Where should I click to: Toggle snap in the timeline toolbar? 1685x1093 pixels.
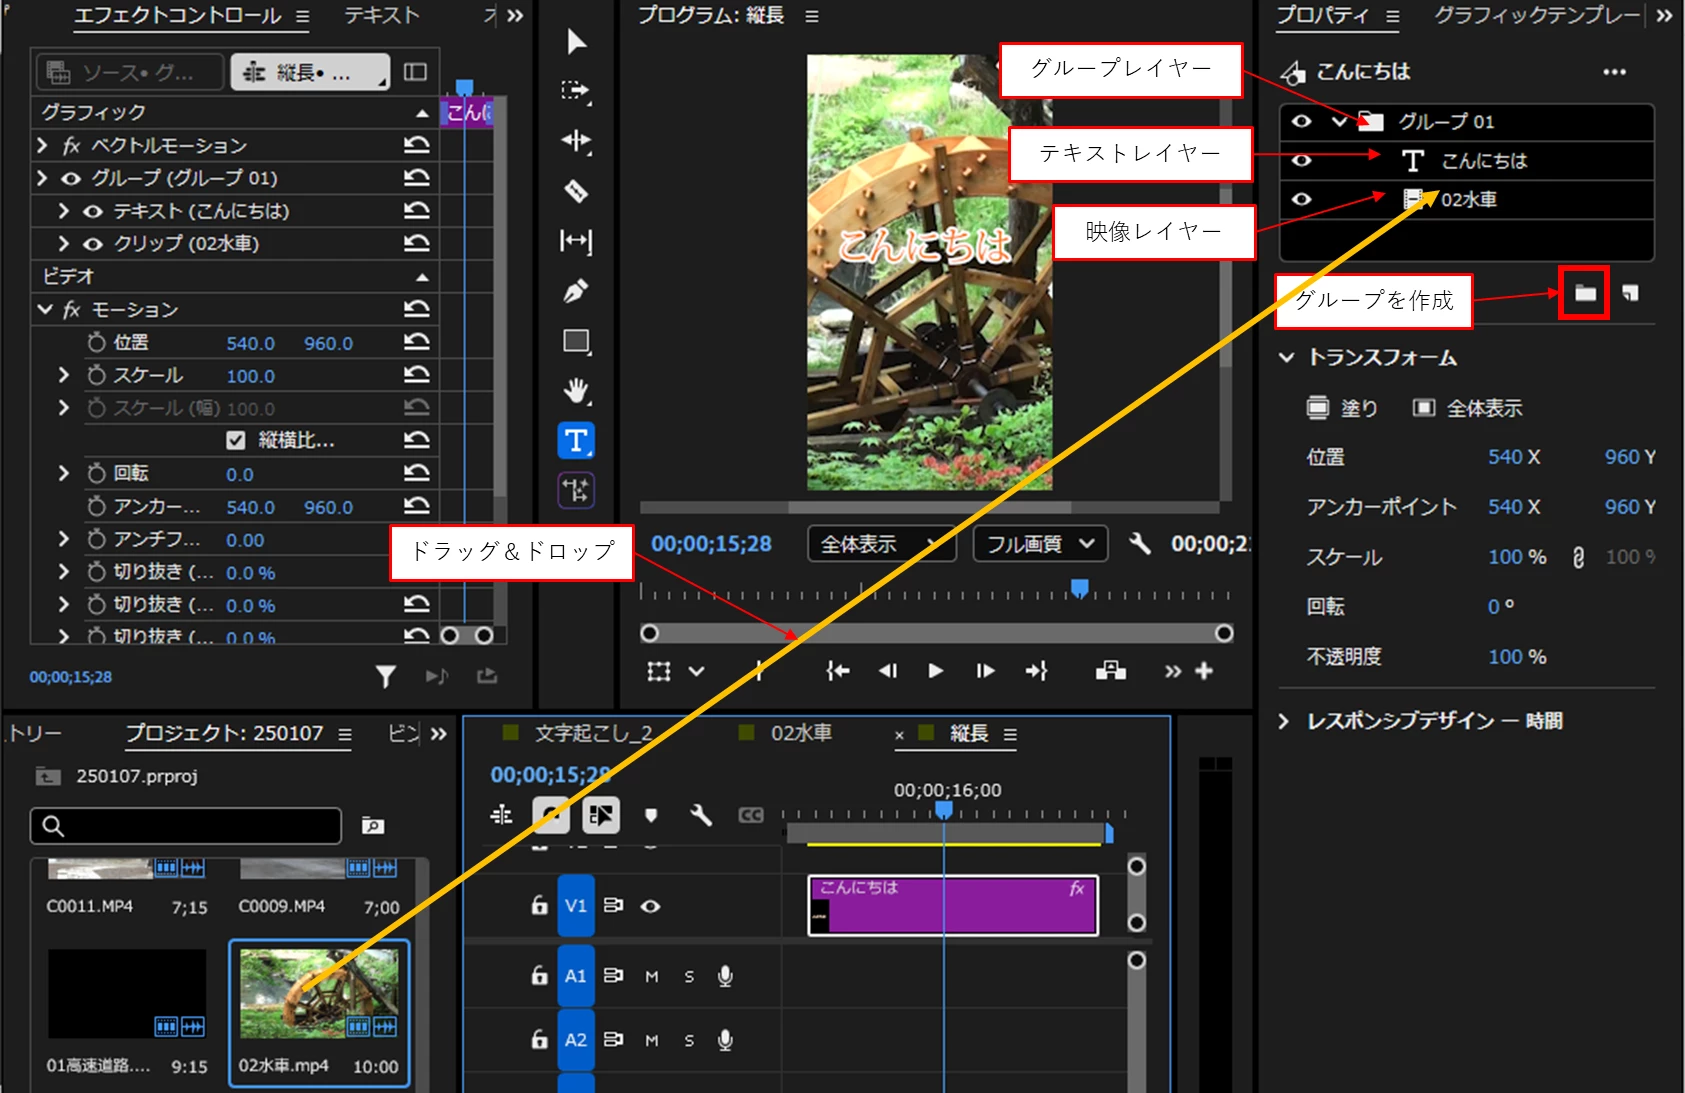click(x=551, y=815)
